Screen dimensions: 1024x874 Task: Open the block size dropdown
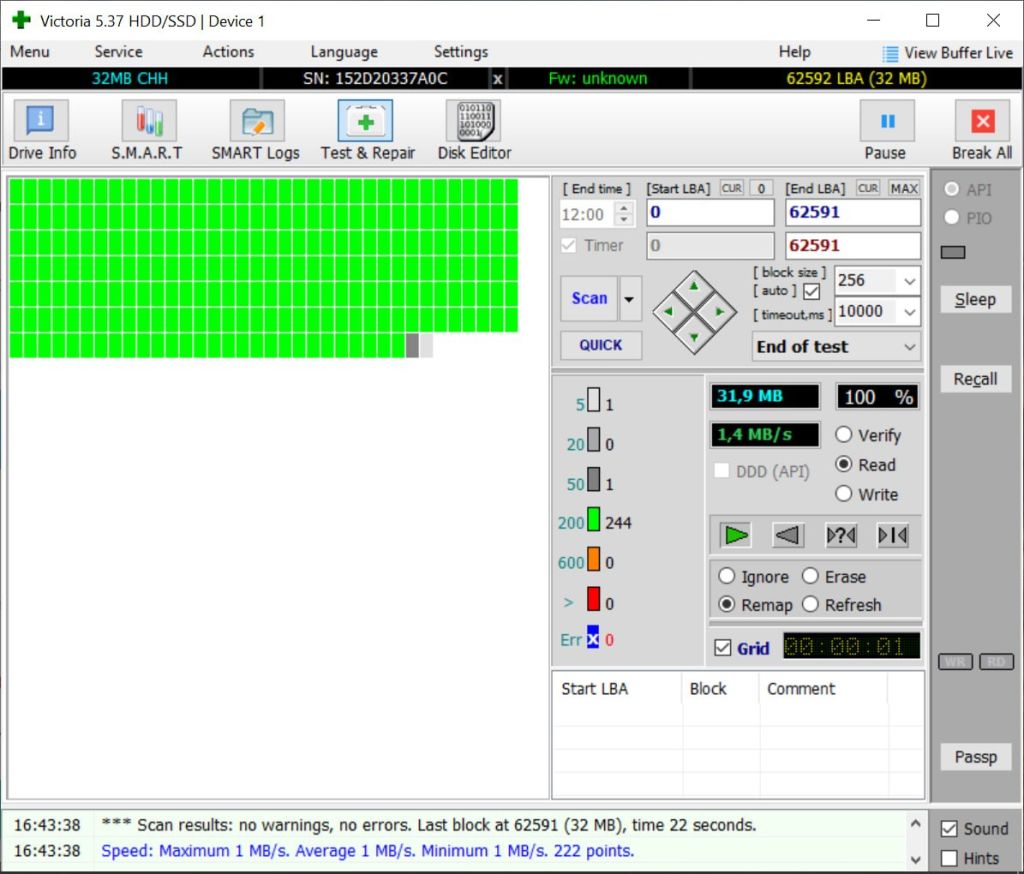point(910,281)
